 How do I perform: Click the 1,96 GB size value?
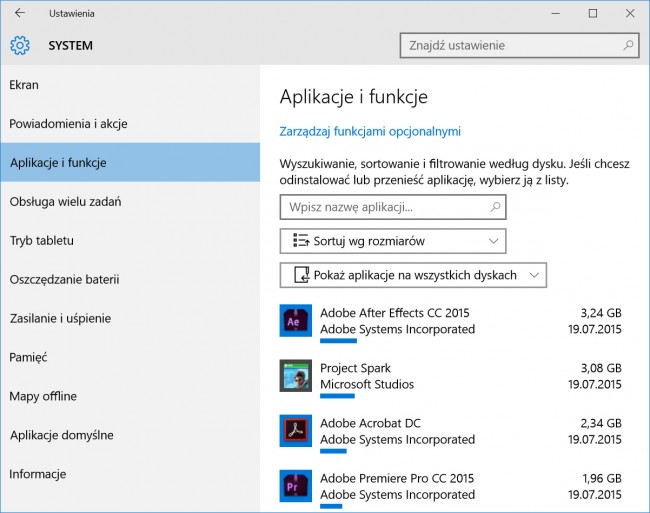(x=602, y=478)
